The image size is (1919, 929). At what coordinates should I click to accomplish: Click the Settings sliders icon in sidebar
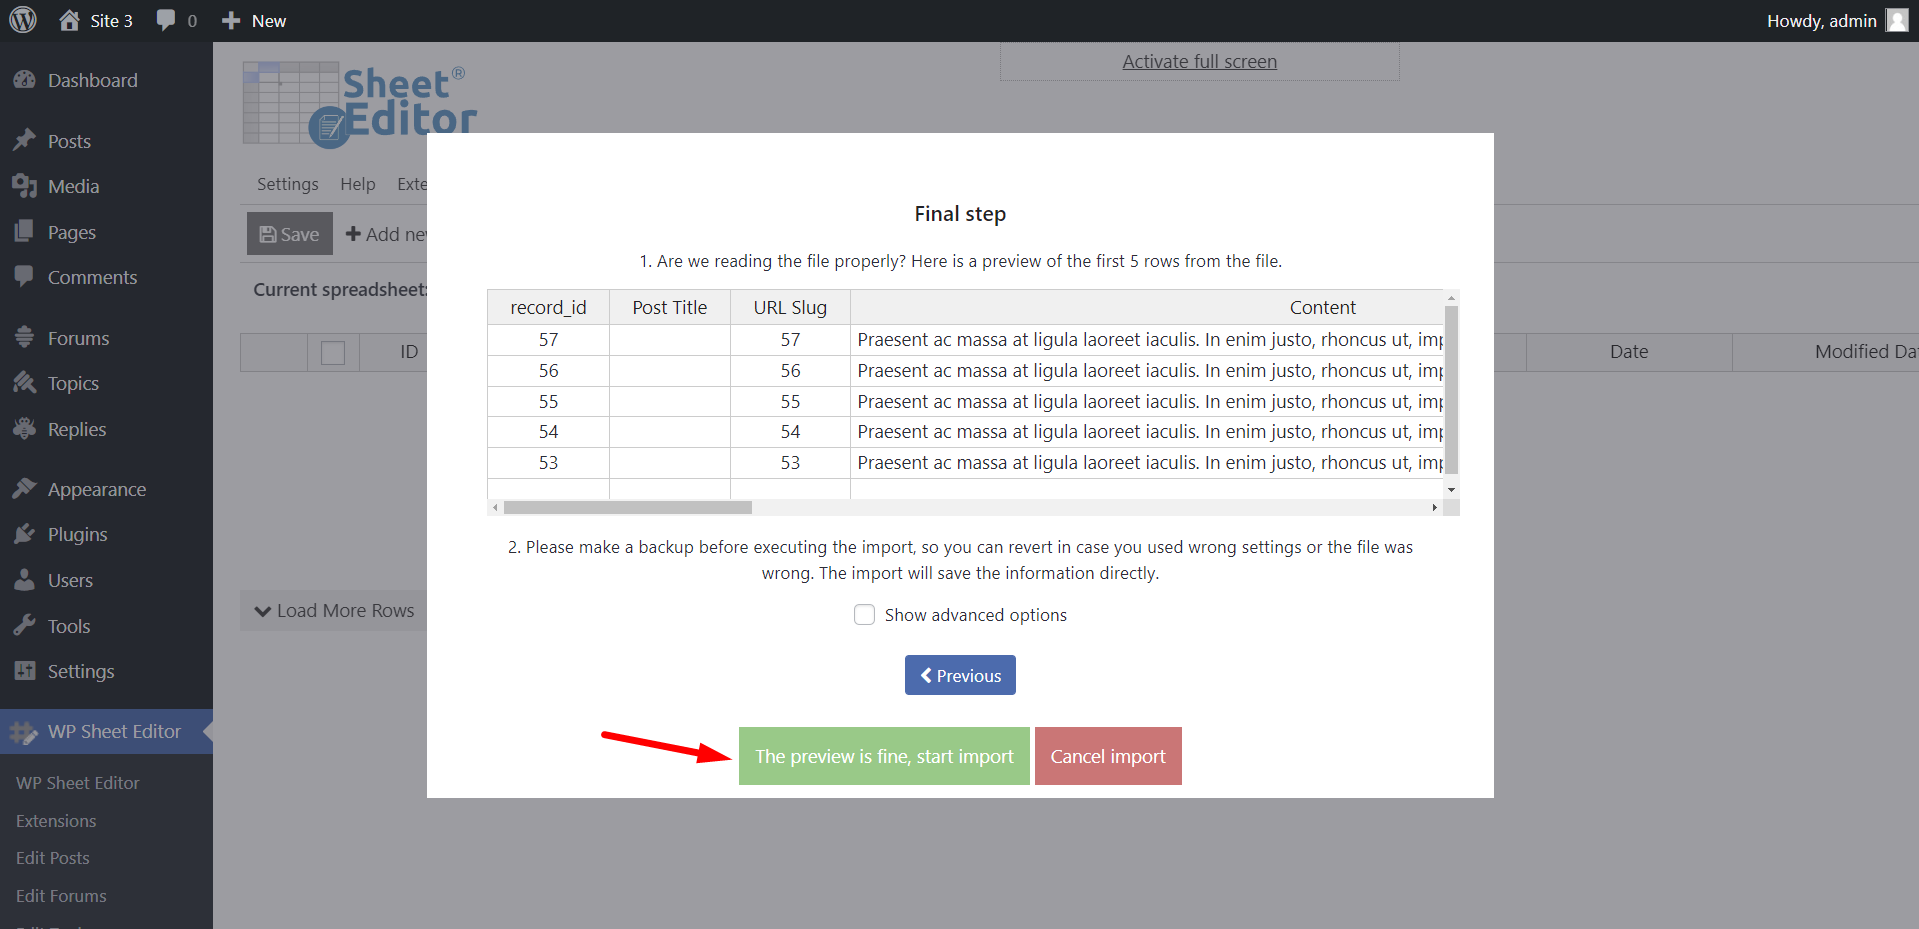click(25, 671)
